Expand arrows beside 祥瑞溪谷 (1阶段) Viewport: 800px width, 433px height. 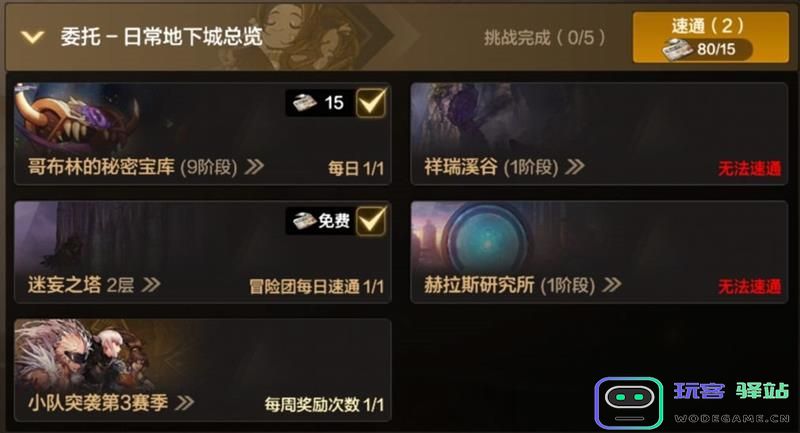pyautogui.click(x=575, y=166)
